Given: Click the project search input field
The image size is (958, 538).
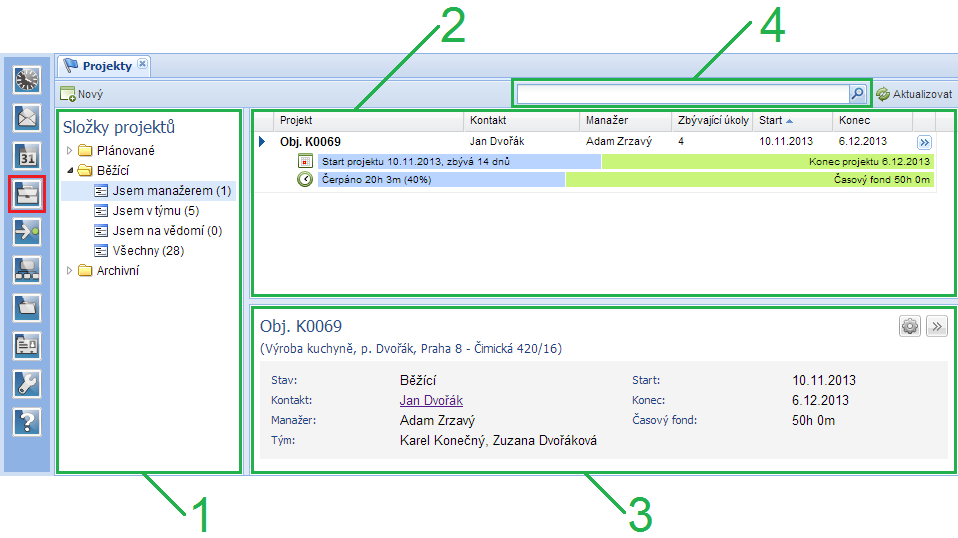Looking at the screenshot, I should (682, 94).
